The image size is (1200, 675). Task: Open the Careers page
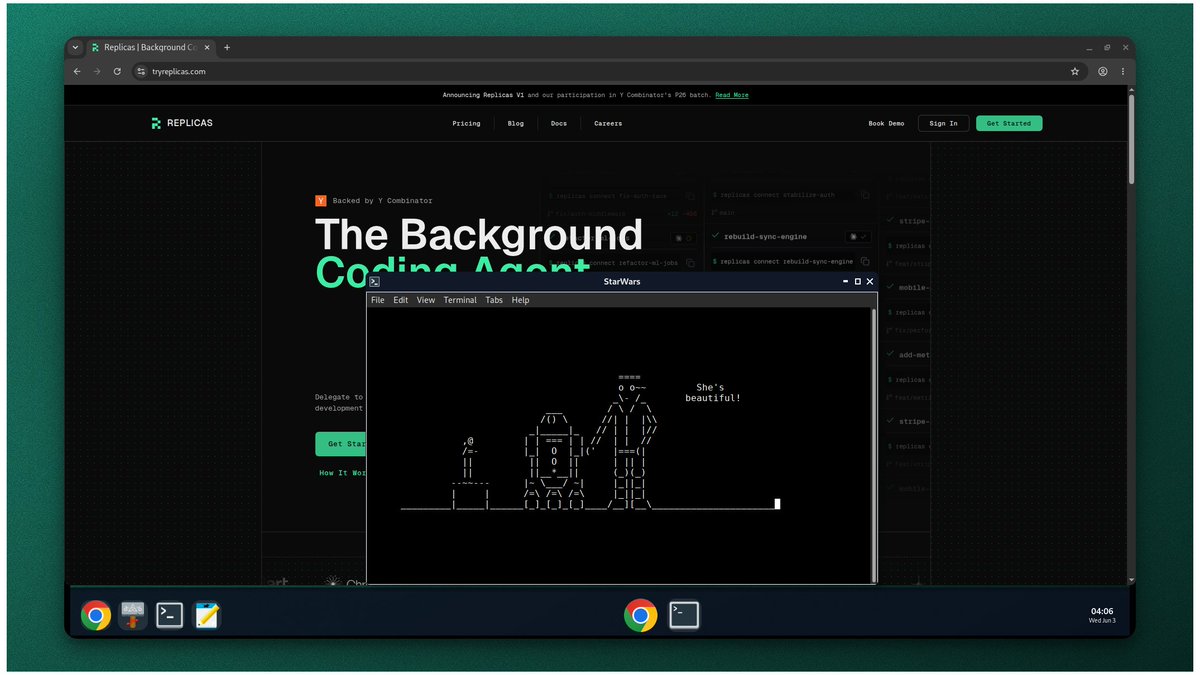608,123
